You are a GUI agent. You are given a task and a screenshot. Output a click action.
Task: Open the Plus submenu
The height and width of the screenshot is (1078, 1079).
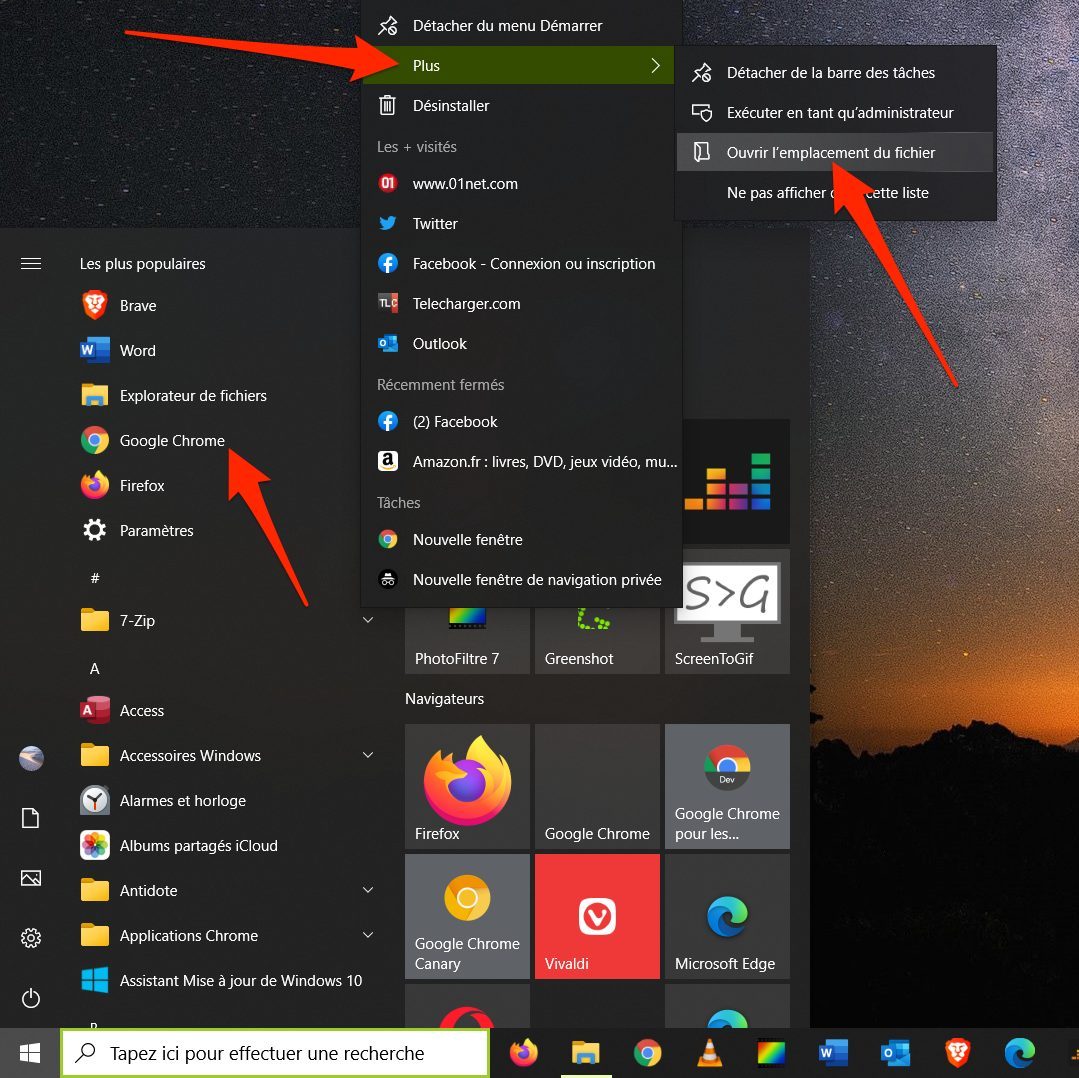click(518, 65)
